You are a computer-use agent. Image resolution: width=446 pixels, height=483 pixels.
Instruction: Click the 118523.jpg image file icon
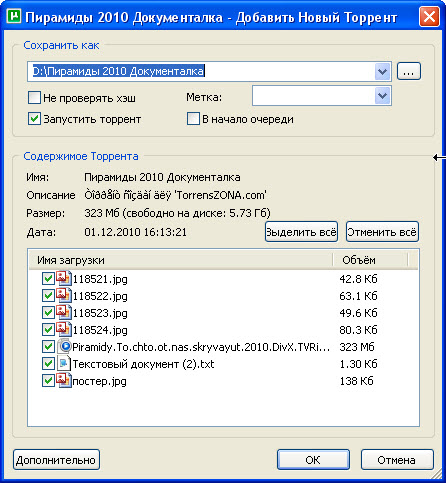[64, 313]
